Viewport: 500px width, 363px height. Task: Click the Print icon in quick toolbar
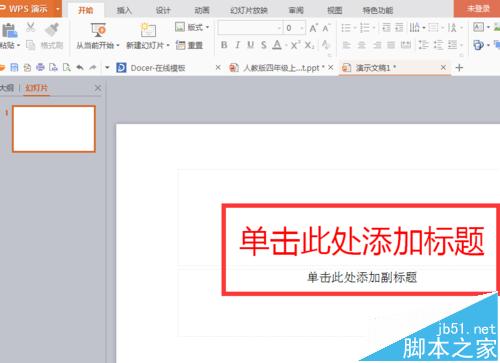[x=40, y=68]
